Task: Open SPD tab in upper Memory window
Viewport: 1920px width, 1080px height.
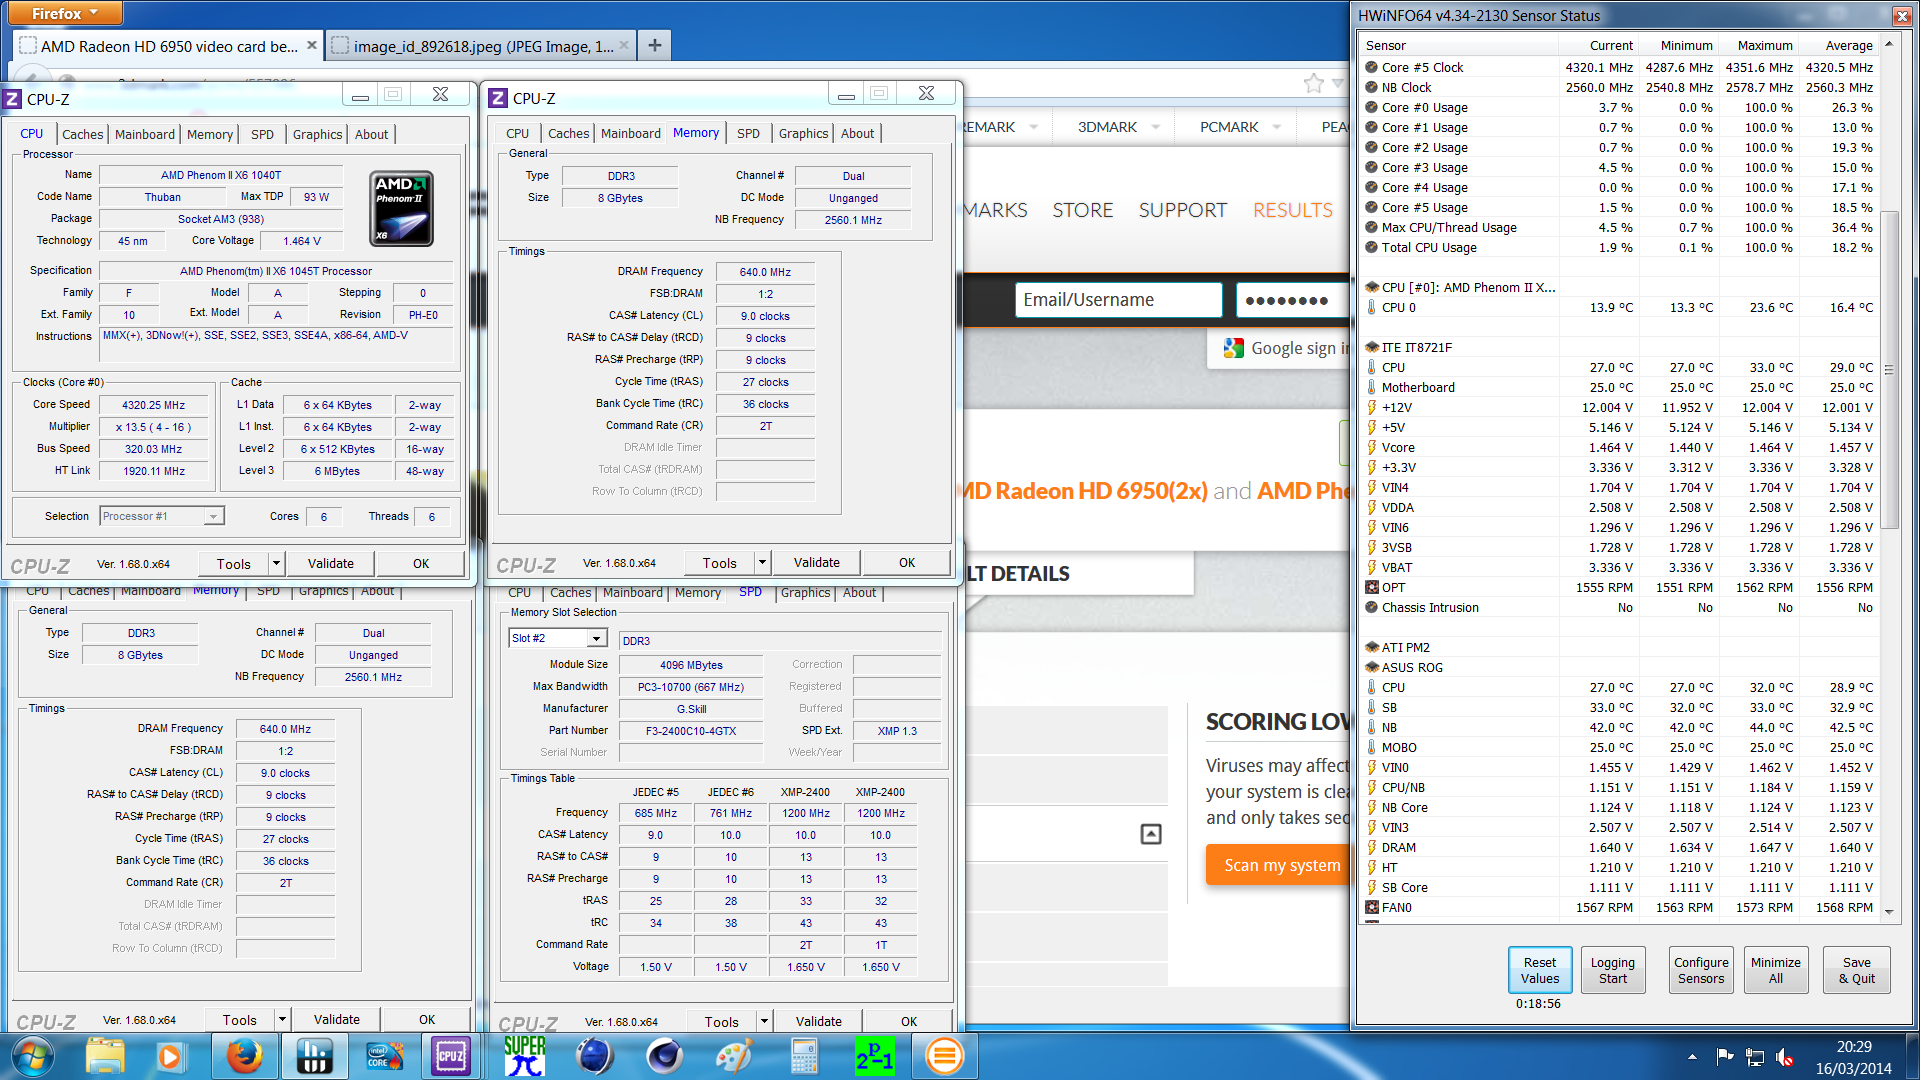Action: [x=748, y=133]
